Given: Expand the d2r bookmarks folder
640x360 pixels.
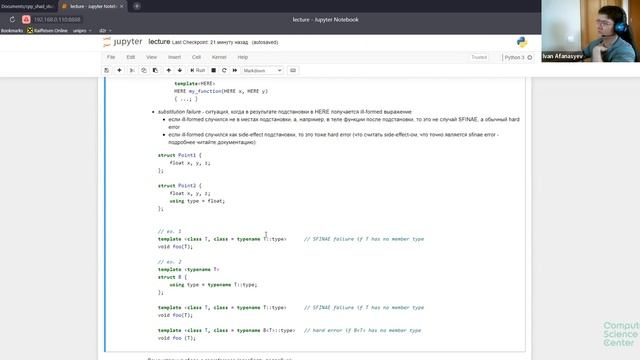Looking at the screenshot, I should pos(105,30).
